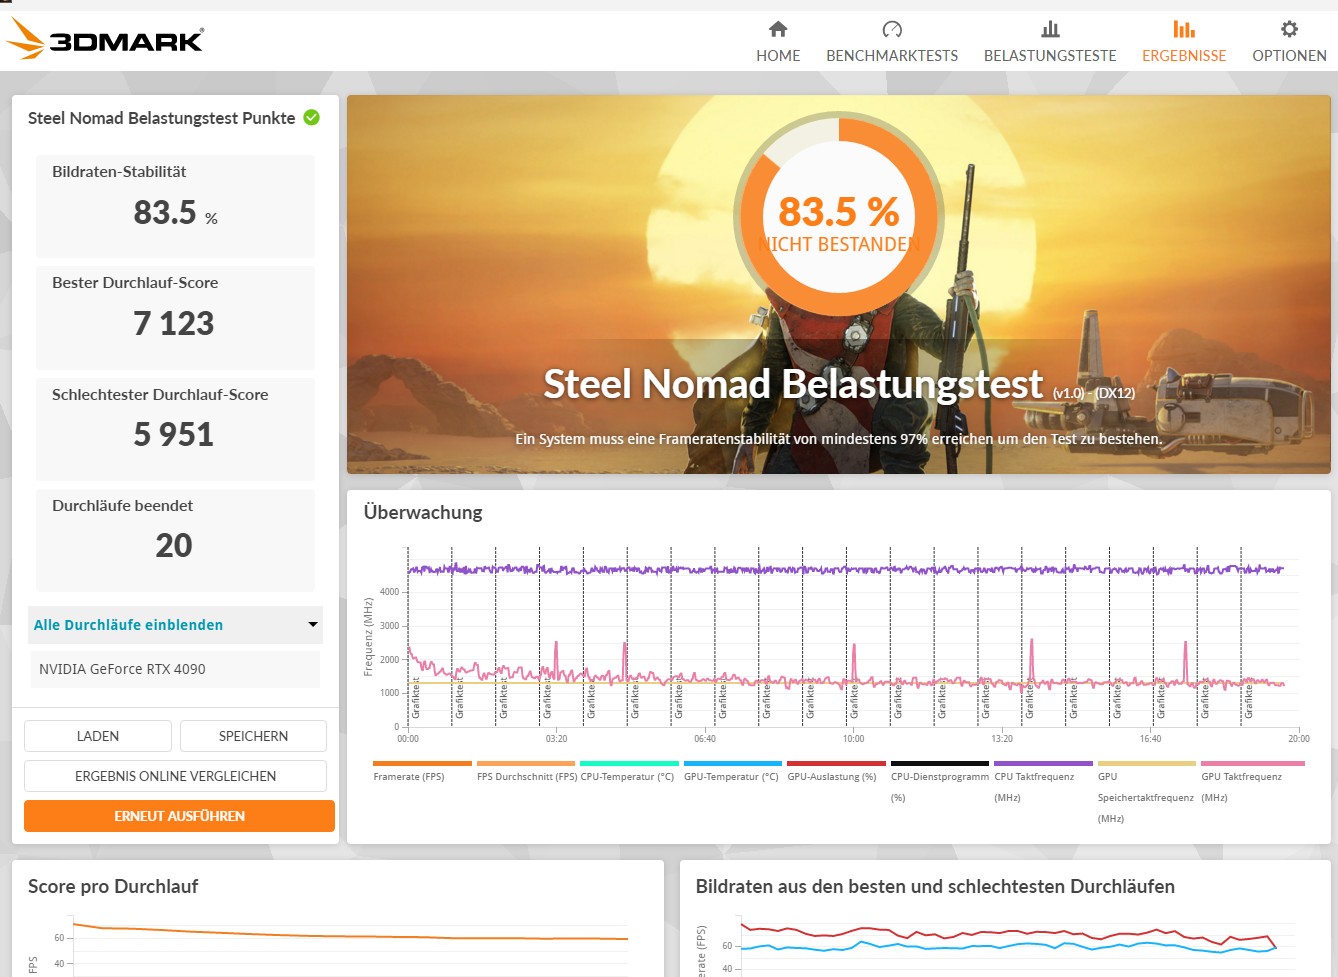The height and width of the screenshot is (977, 1338).
Task: Click the SPEICHERN button
Action: pyautogui.click(x=253, y=735)
